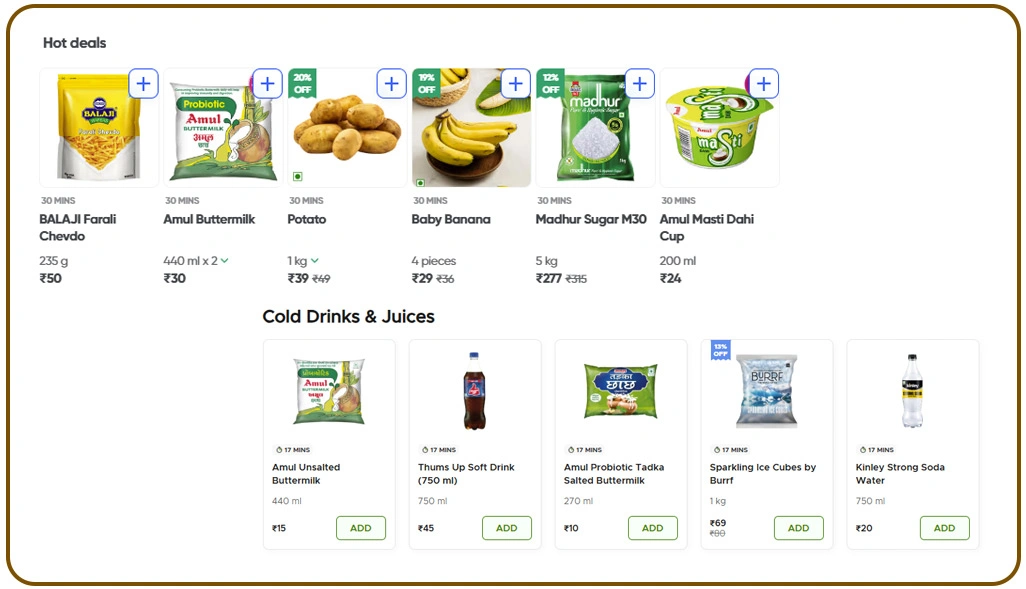Select the Madhur Sugar M30 product image
The height and width of the screenshot is (589, 1026).
click(x=595, y=128)
